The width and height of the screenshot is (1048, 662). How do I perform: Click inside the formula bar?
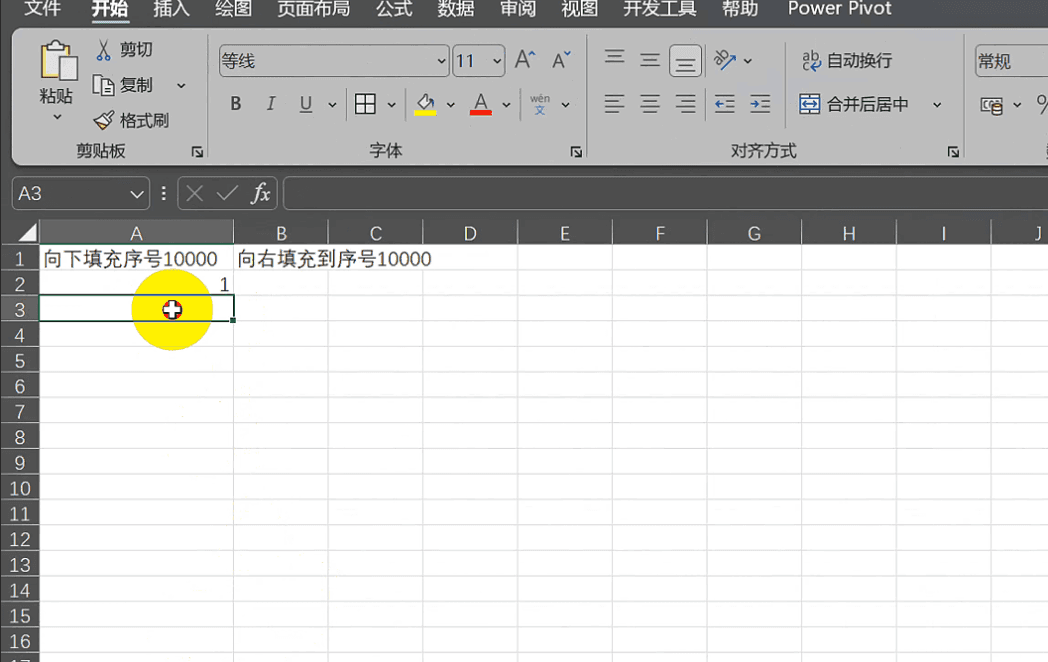[x=666, y=194]
